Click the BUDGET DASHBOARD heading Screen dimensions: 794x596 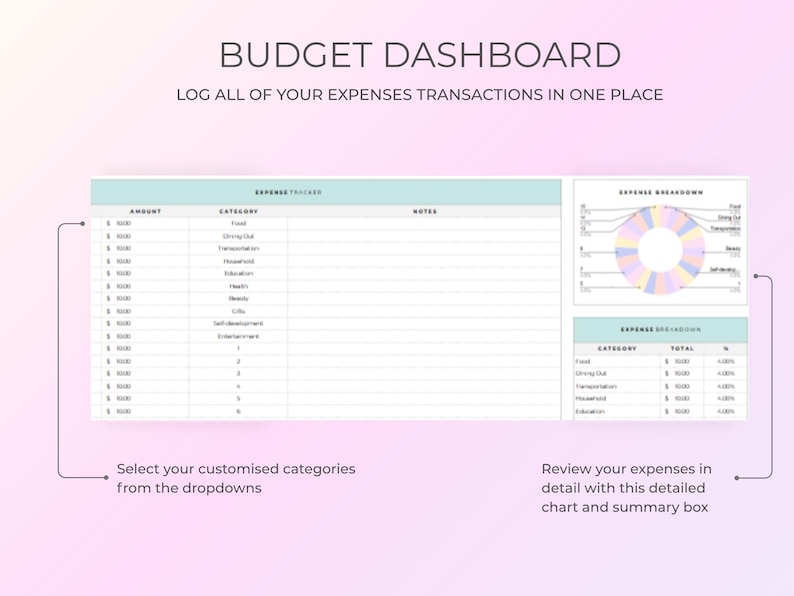click(x=420, y=55)
